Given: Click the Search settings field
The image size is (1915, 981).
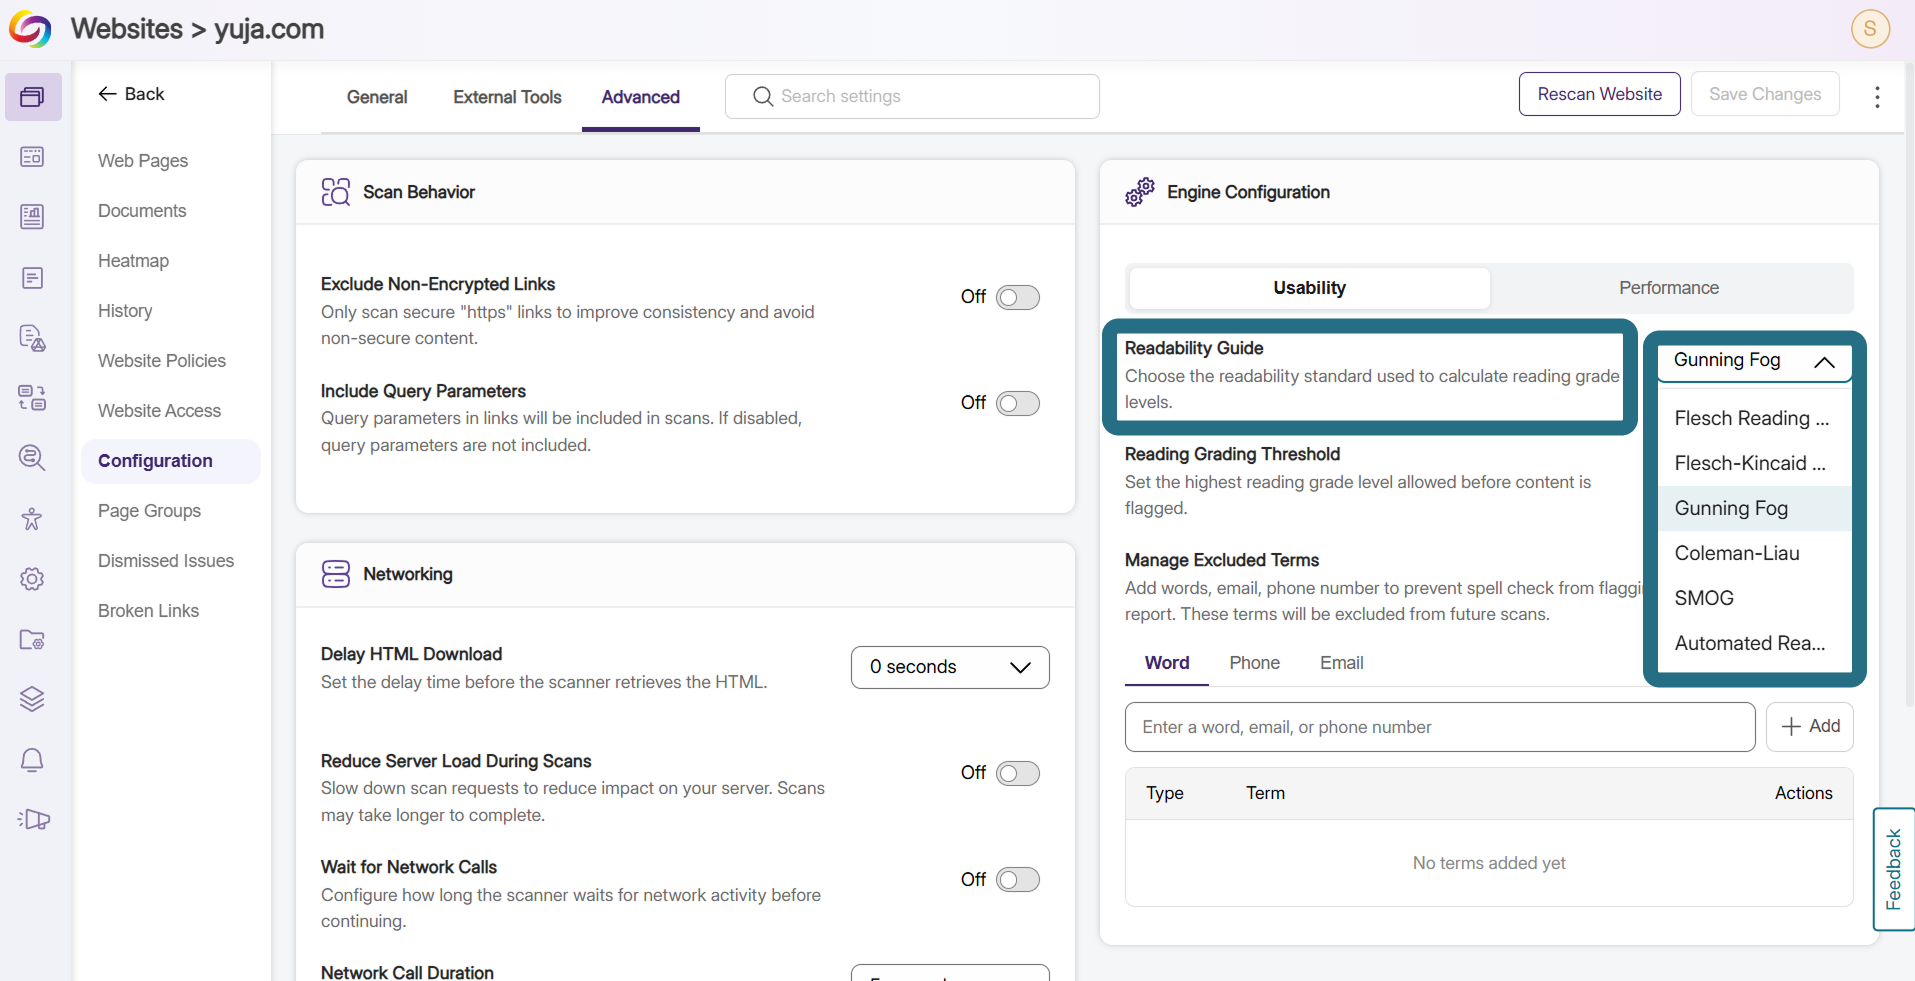Looking at the screenshot, I should click(912, 96).
